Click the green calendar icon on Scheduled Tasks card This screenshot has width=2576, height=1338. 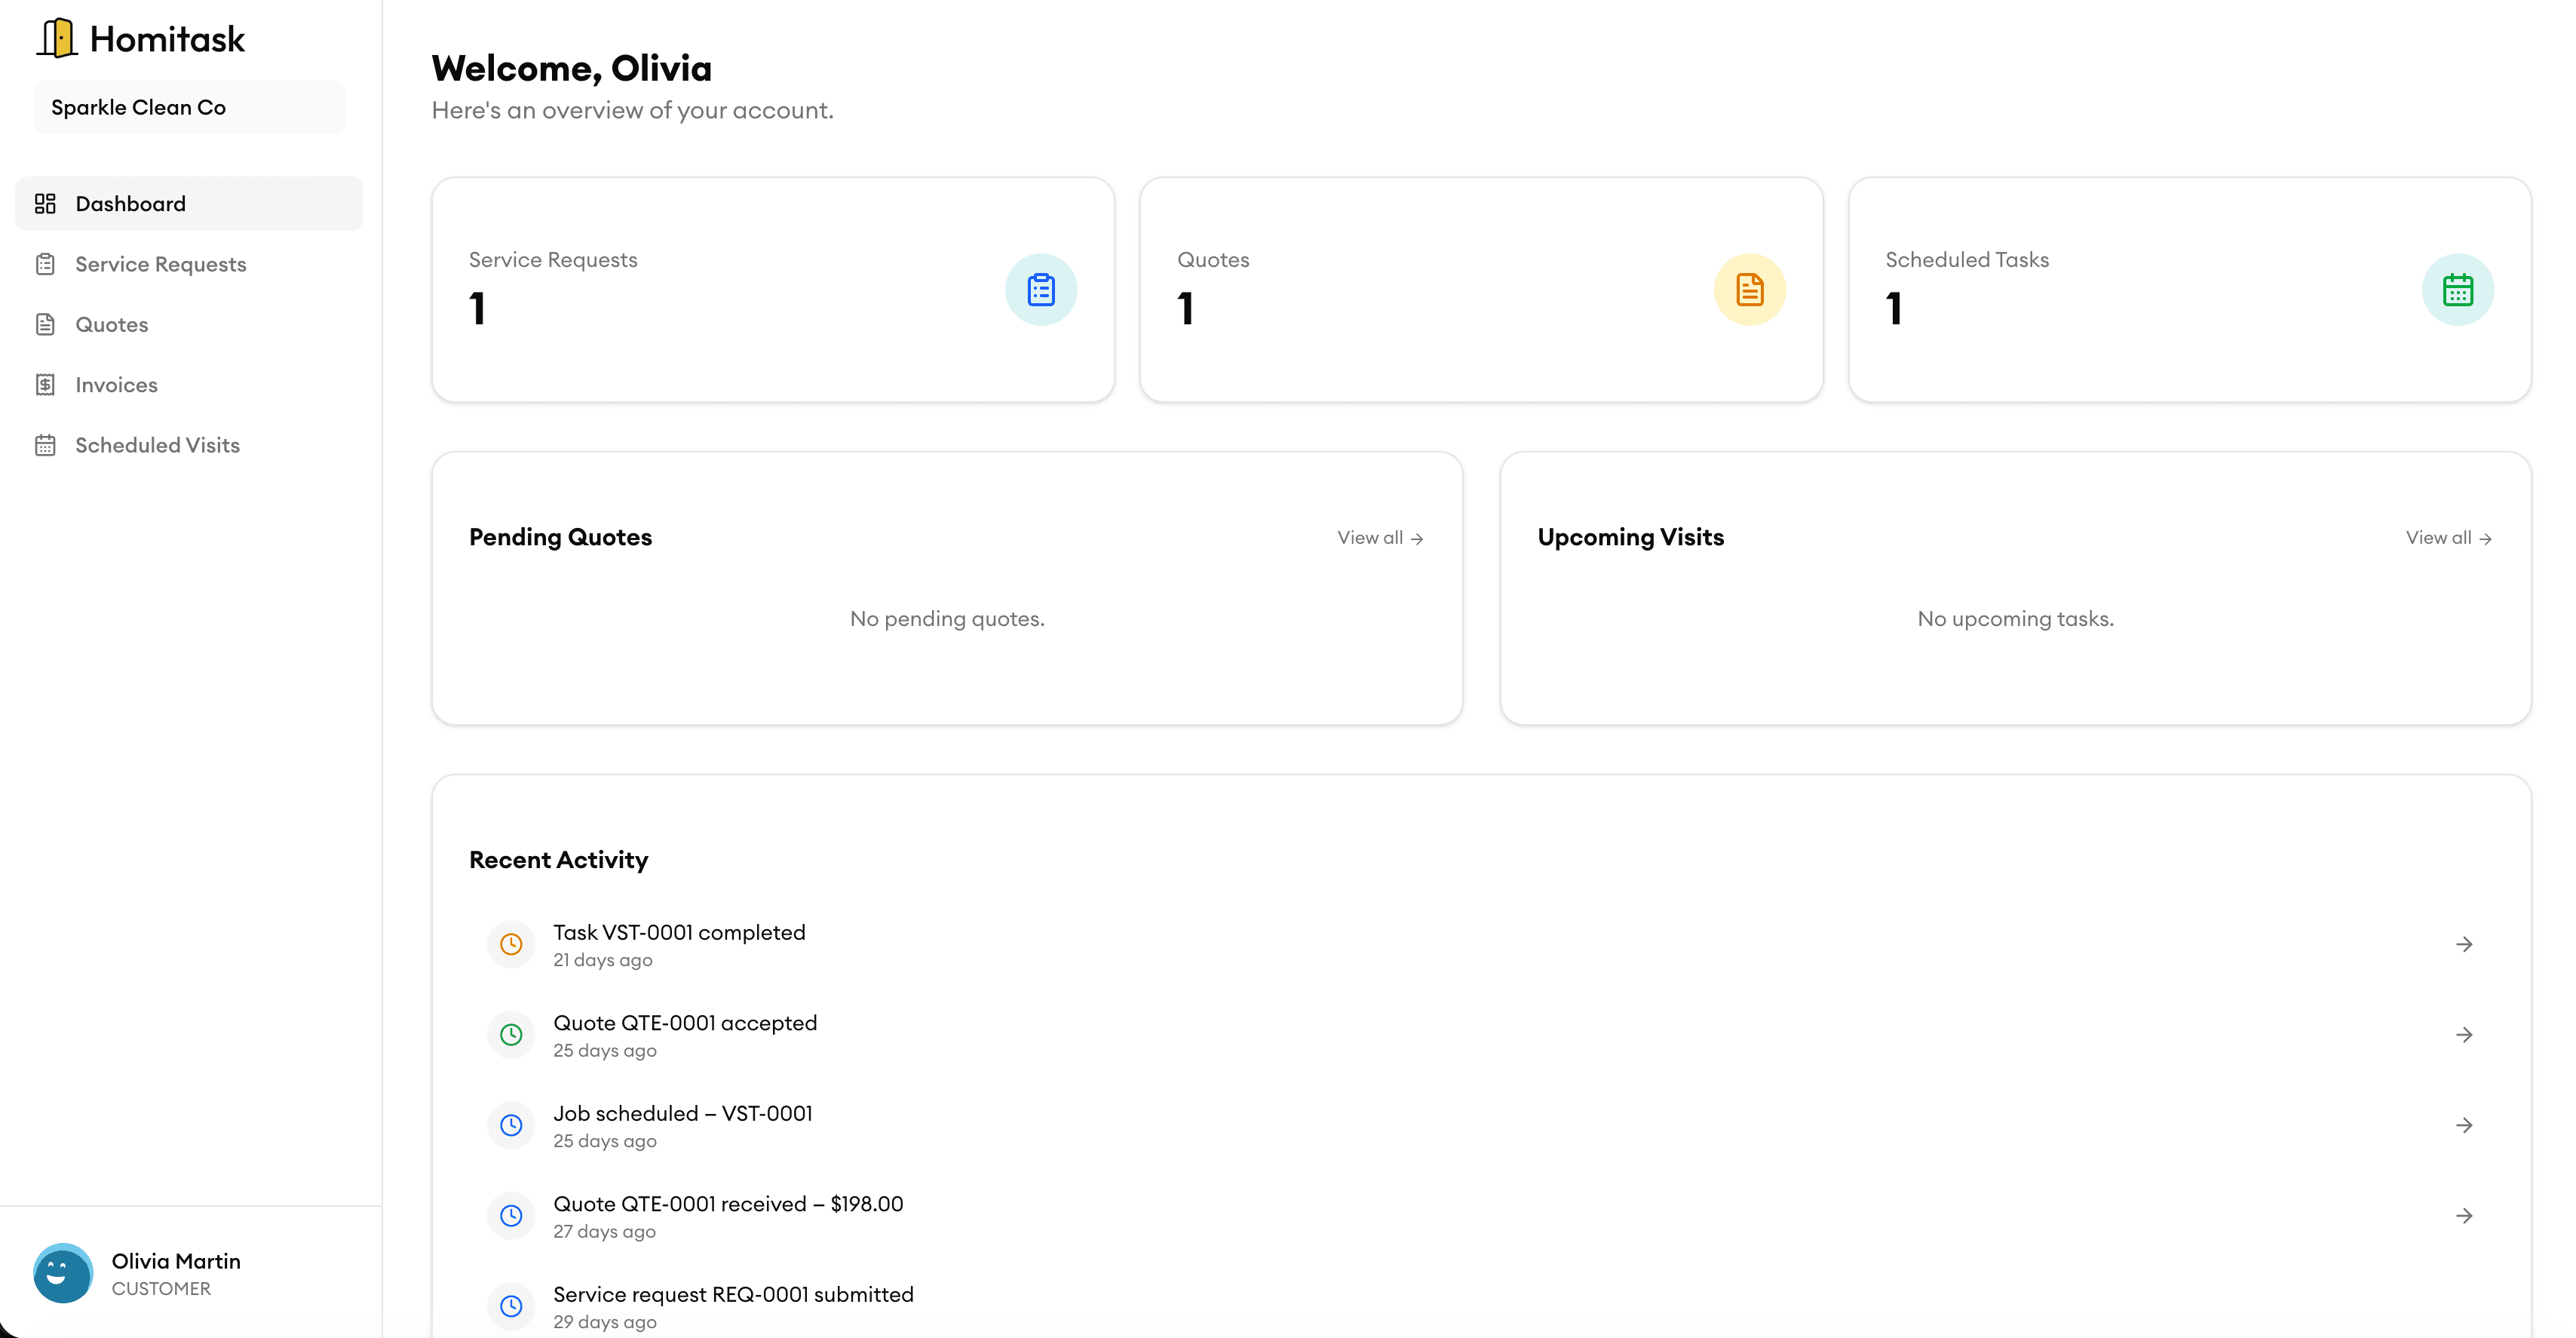coord(2458,289)
